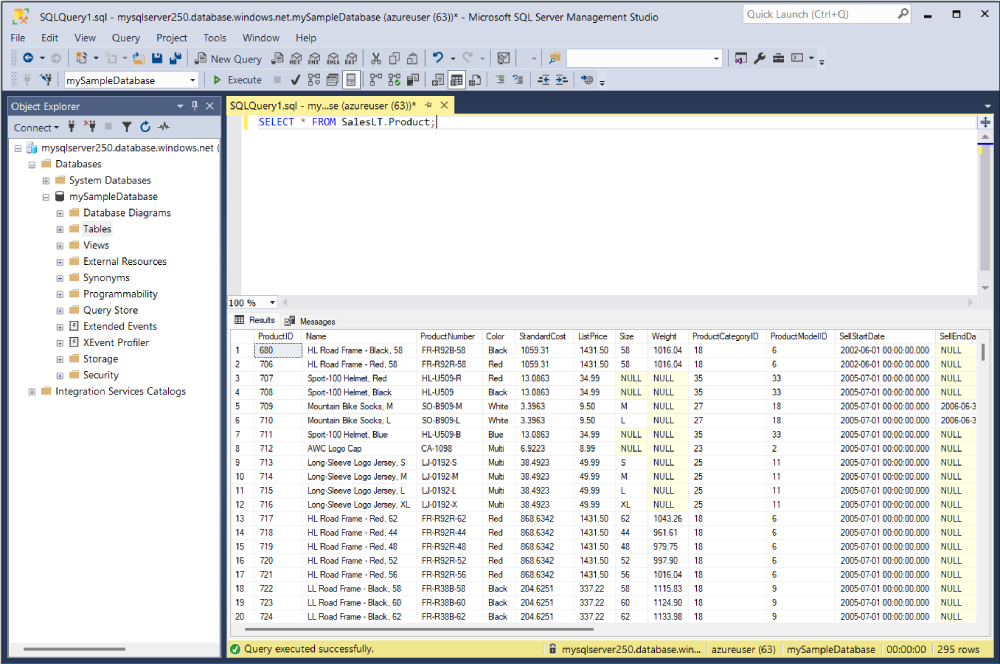
Task: Click the Copy icon in toolbar
Action: coord(394,58)
